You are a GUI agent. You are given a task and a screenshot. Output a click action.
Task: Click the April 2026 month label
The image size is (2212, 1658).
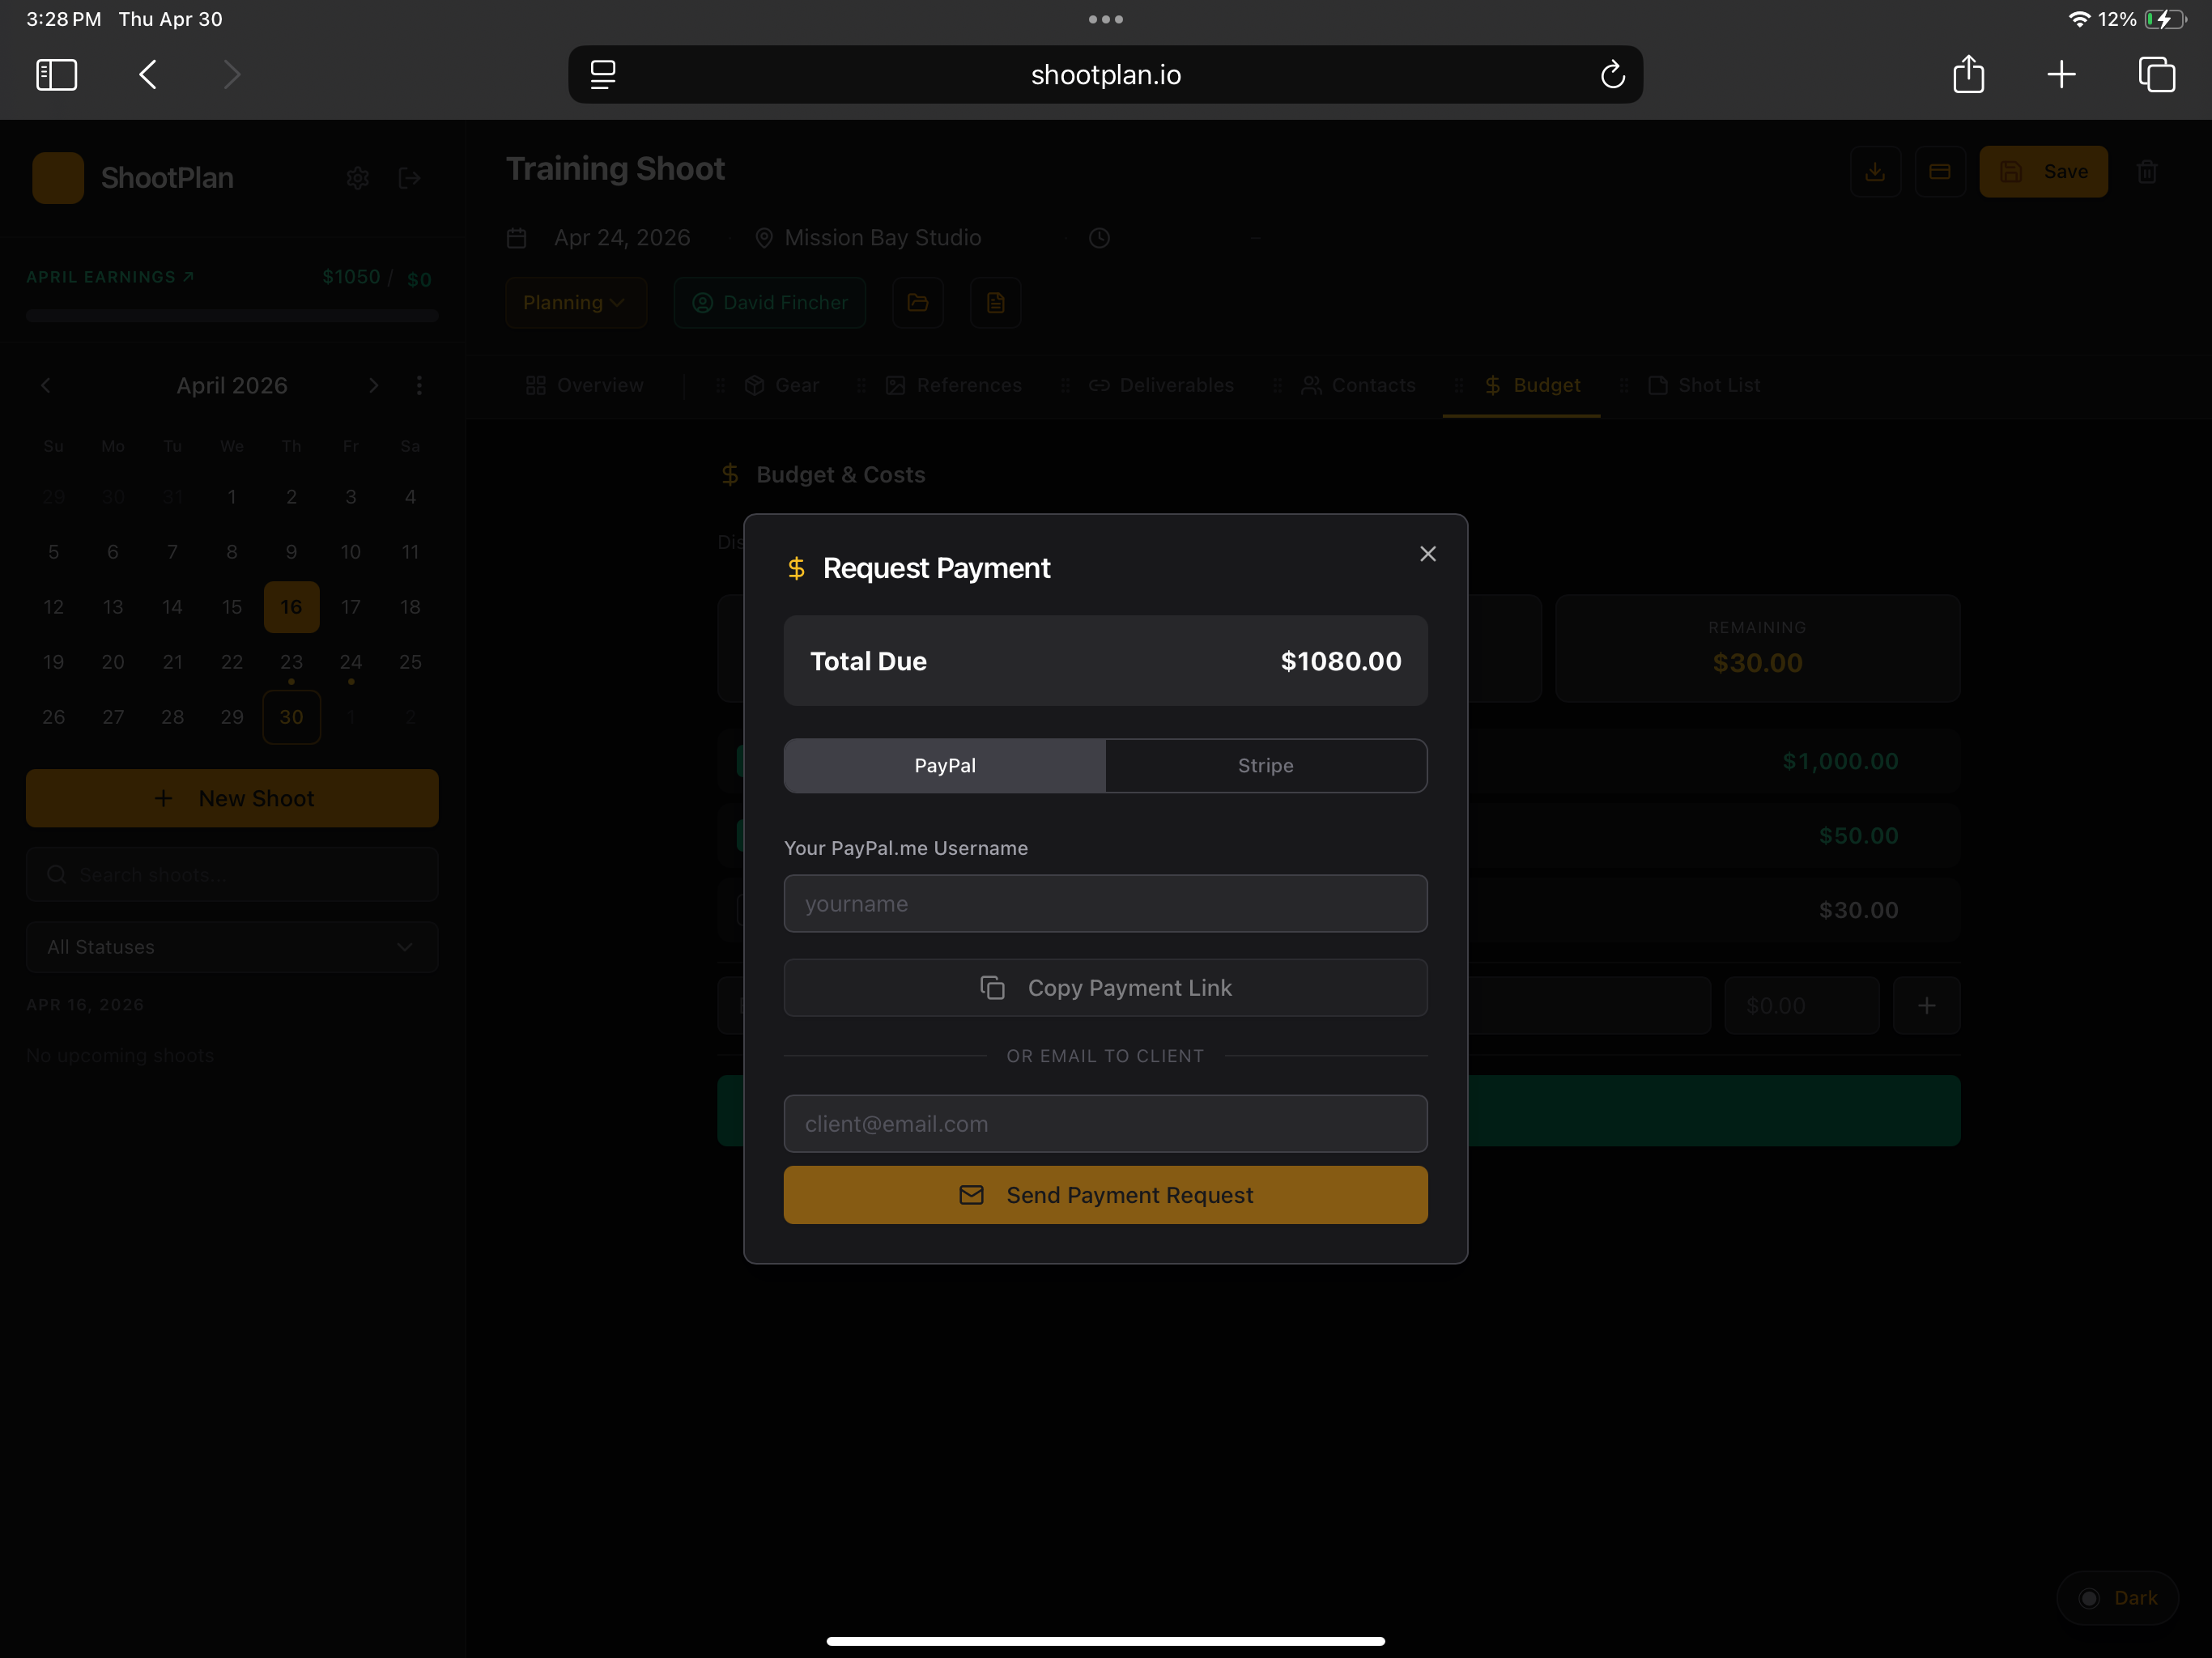tap(232, 385)
